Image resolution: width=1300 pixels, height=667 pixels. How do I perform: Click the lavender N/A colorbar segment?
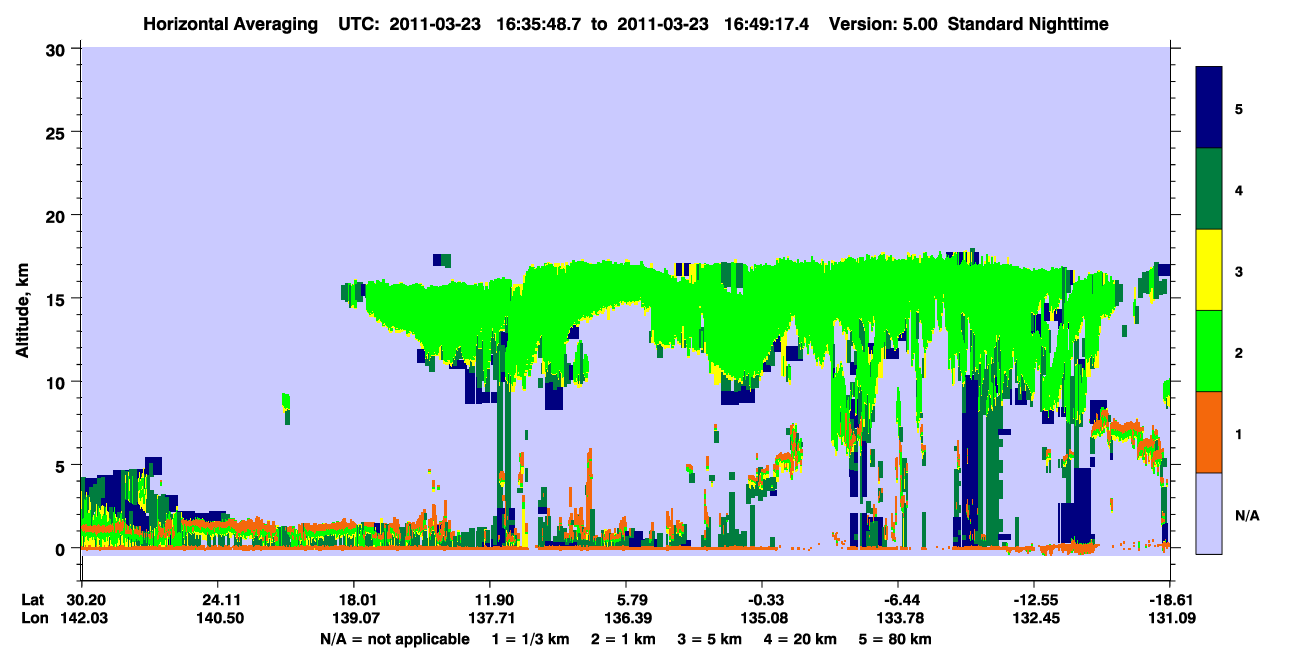1209,512
